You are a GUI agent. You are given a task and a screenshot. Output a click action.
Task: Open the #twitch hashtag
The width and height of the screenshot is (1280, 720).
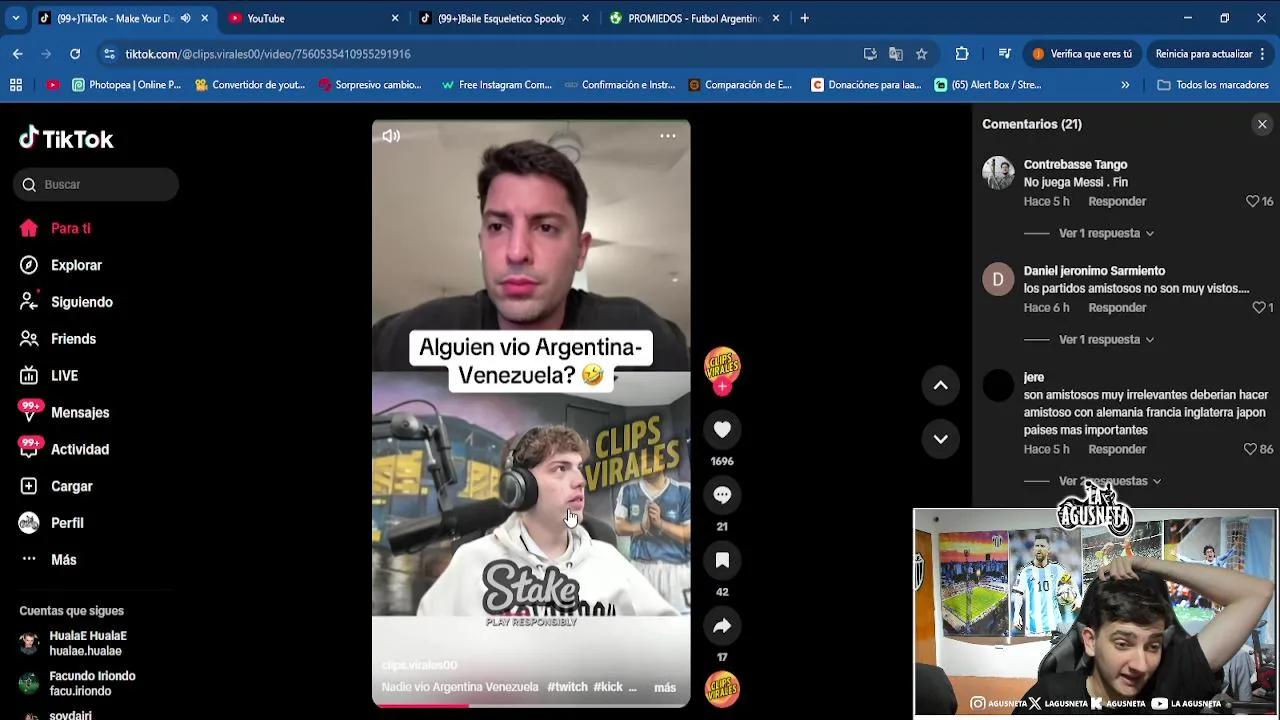point(567,687)
